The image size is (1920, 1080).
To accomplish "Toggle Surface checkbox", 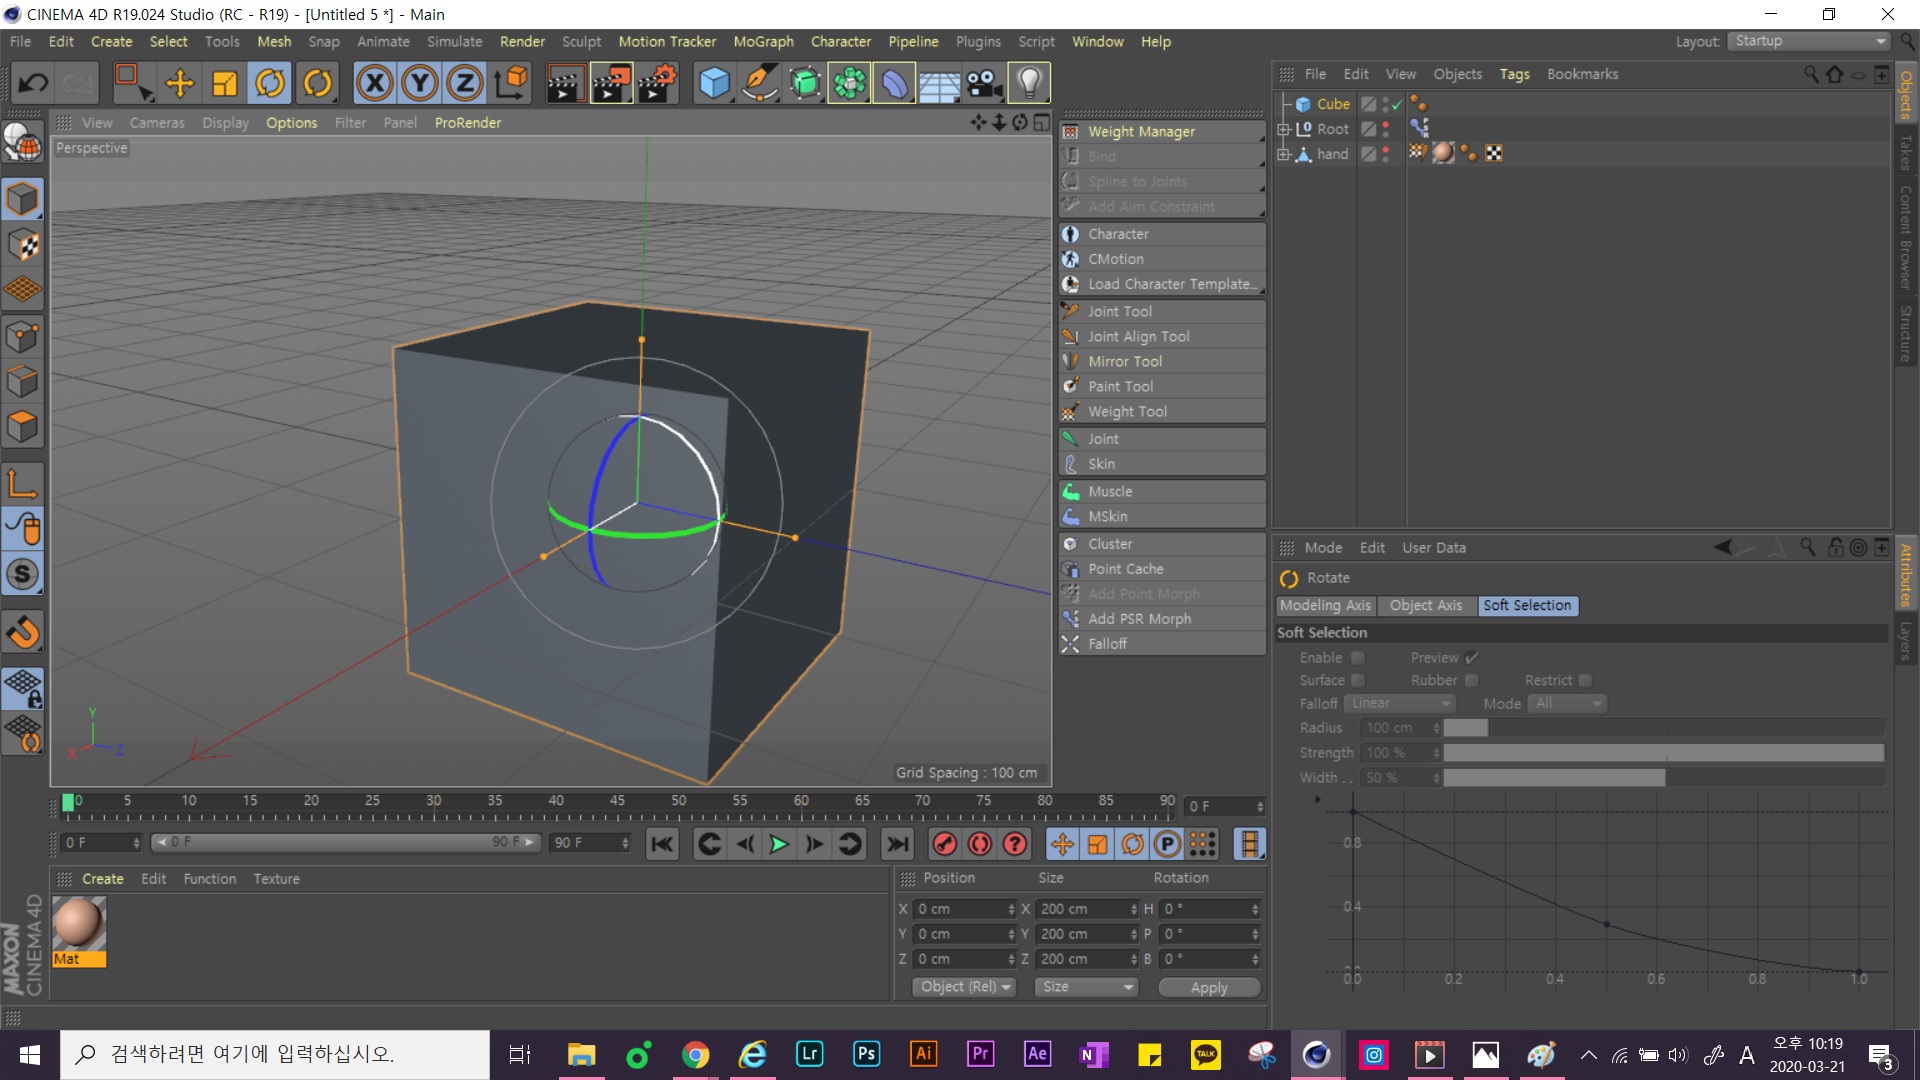I will click(1357, 680).
